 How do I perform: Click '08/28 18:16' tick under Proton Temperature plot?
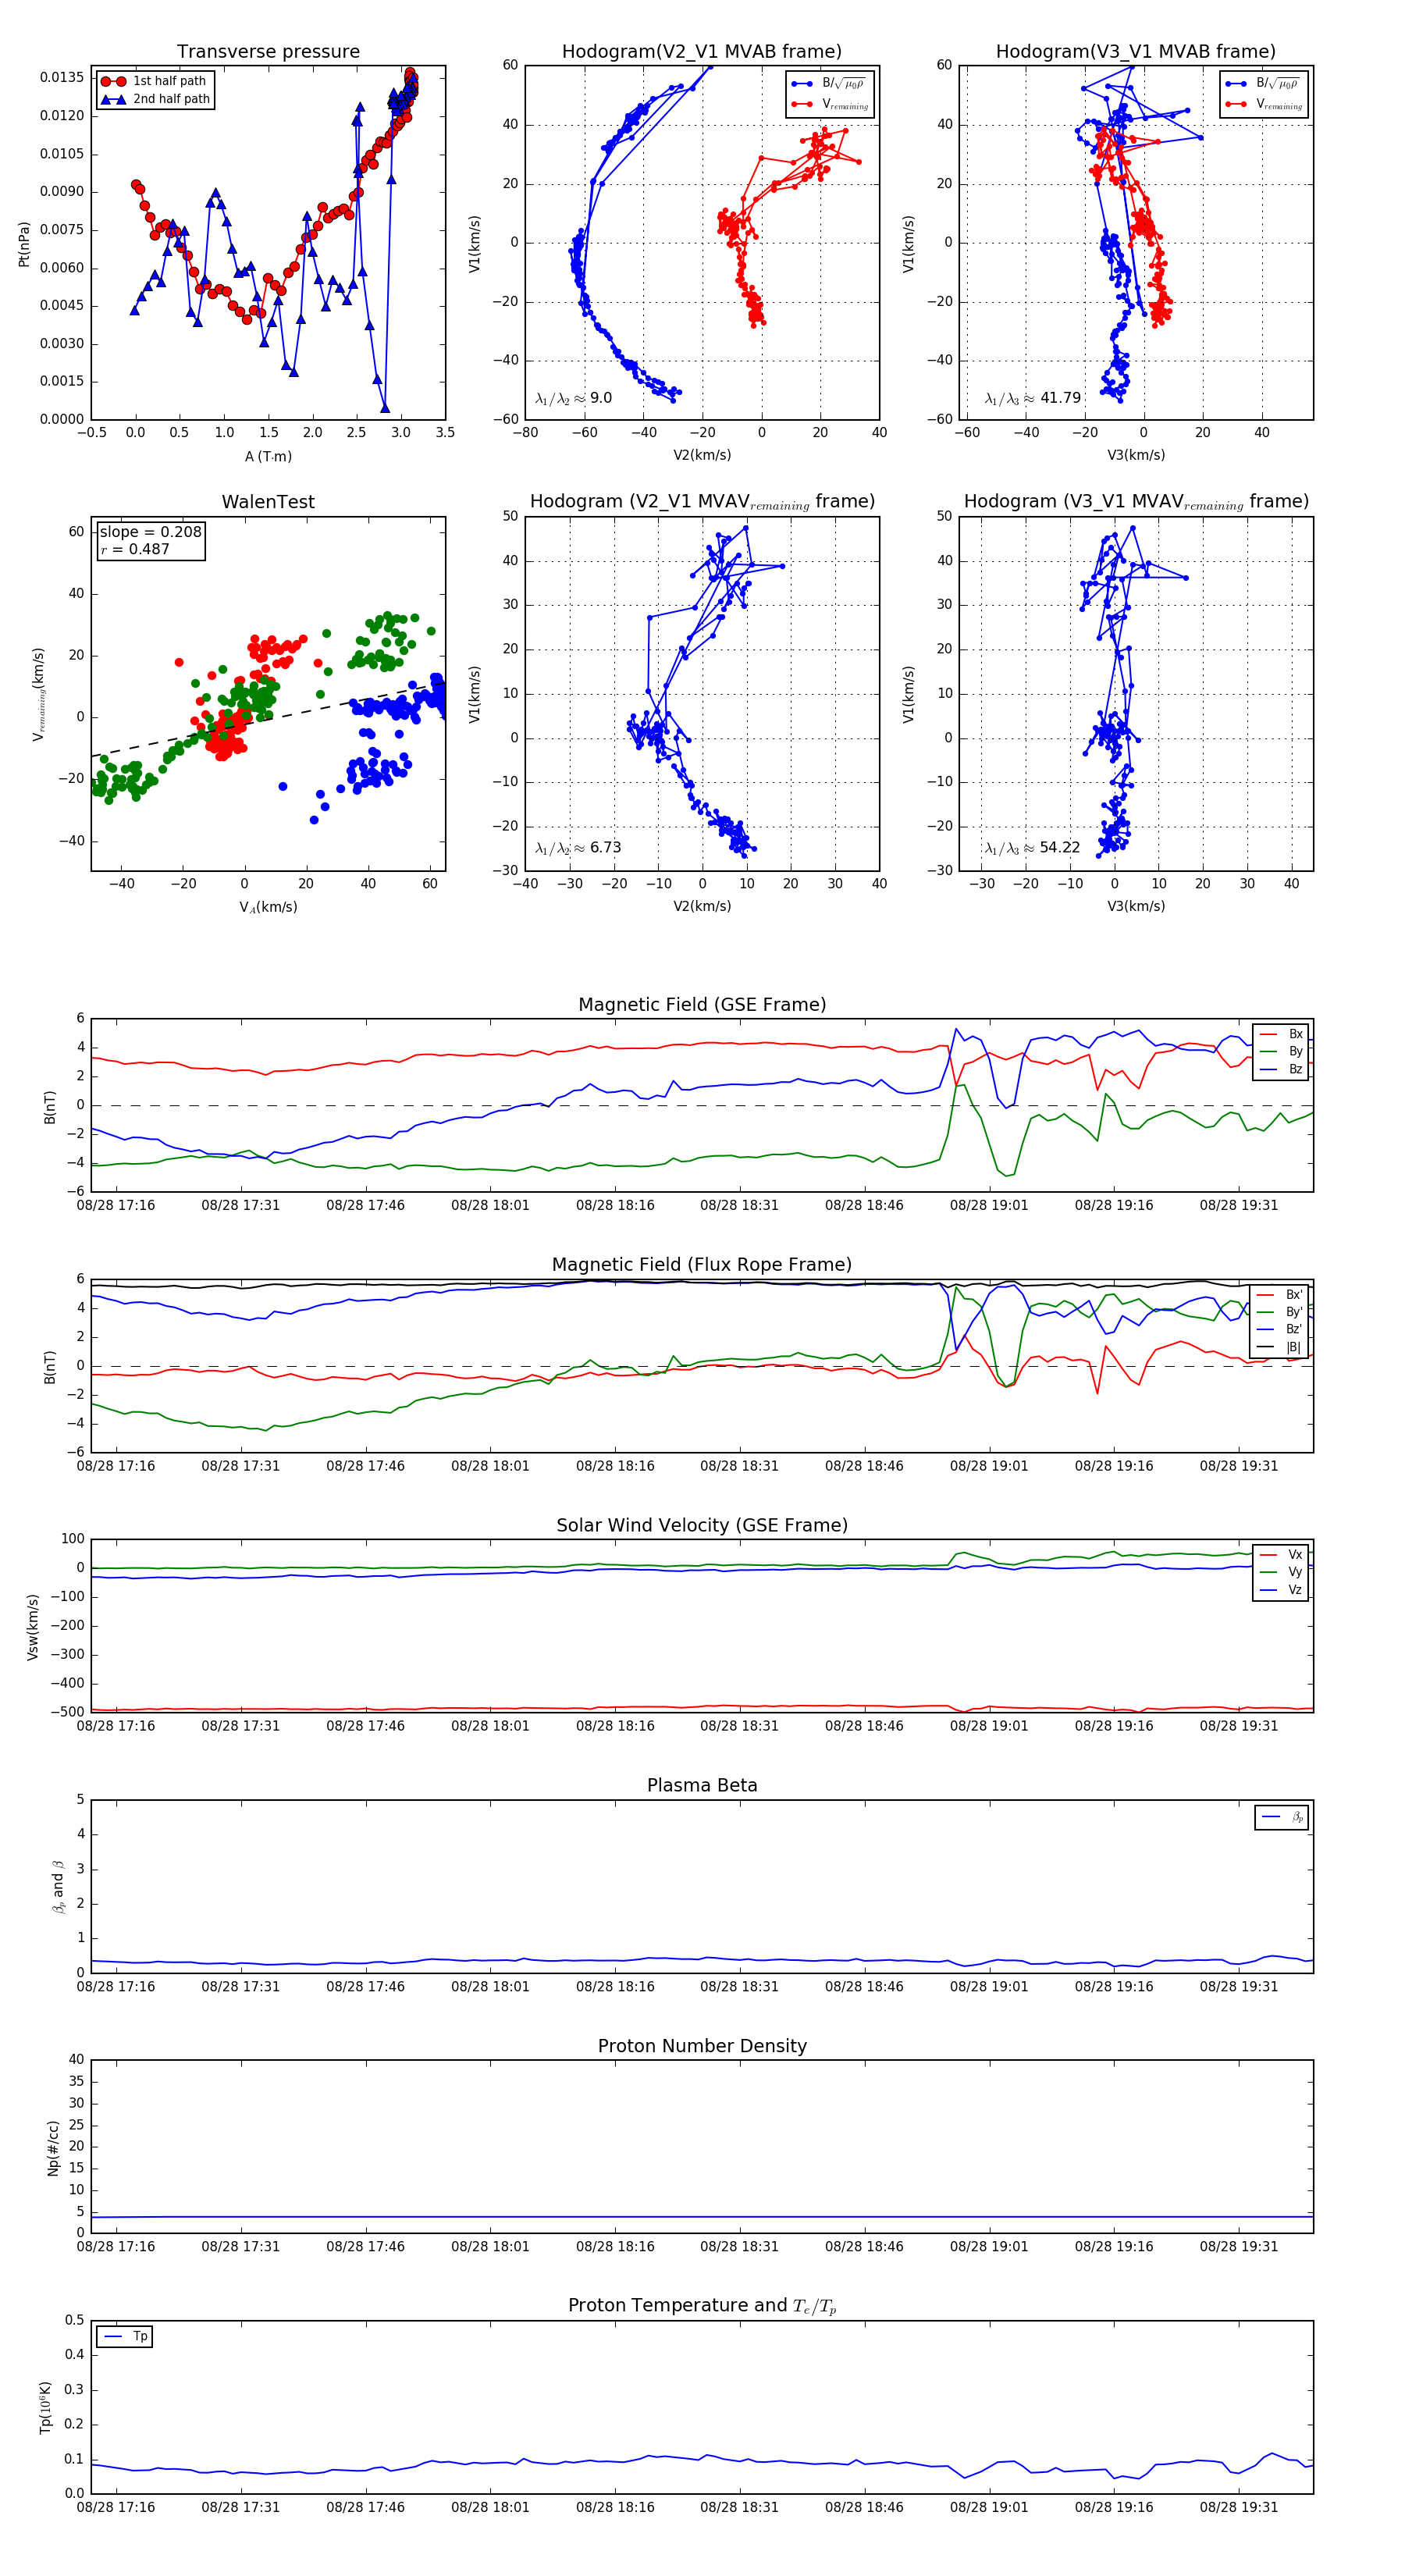tap(615, 2507)
